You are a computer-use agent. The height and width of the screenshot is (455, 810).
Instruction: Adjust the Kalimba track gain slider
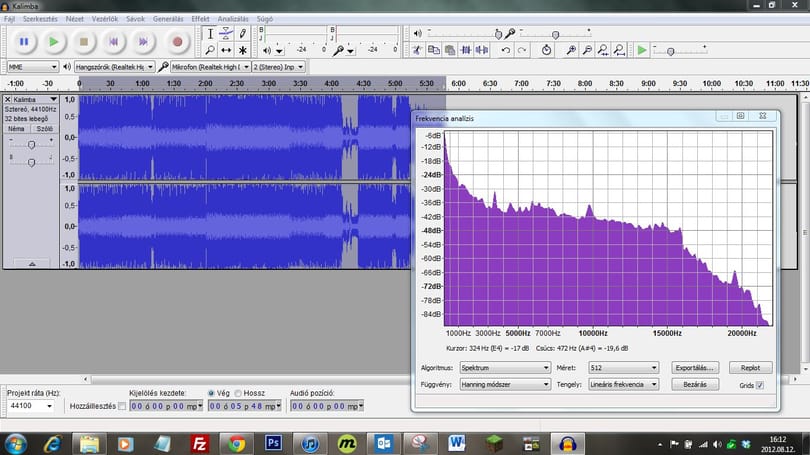(32, 145)
